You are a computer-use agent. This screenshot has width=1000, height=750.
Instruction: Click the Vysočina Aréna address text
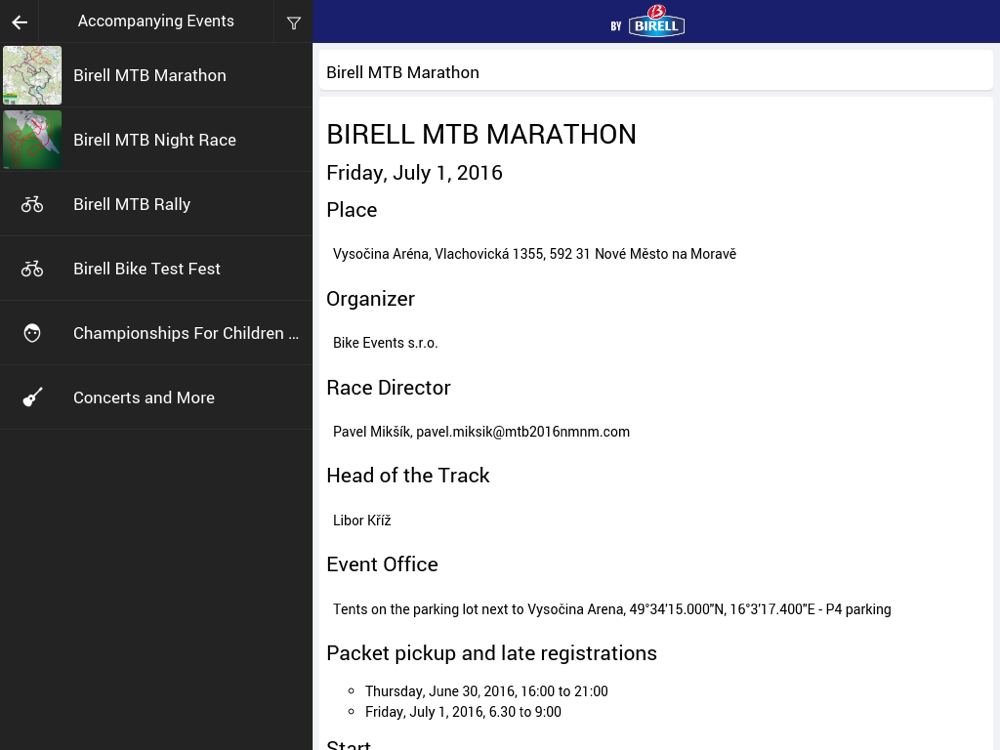pos(534,254)
